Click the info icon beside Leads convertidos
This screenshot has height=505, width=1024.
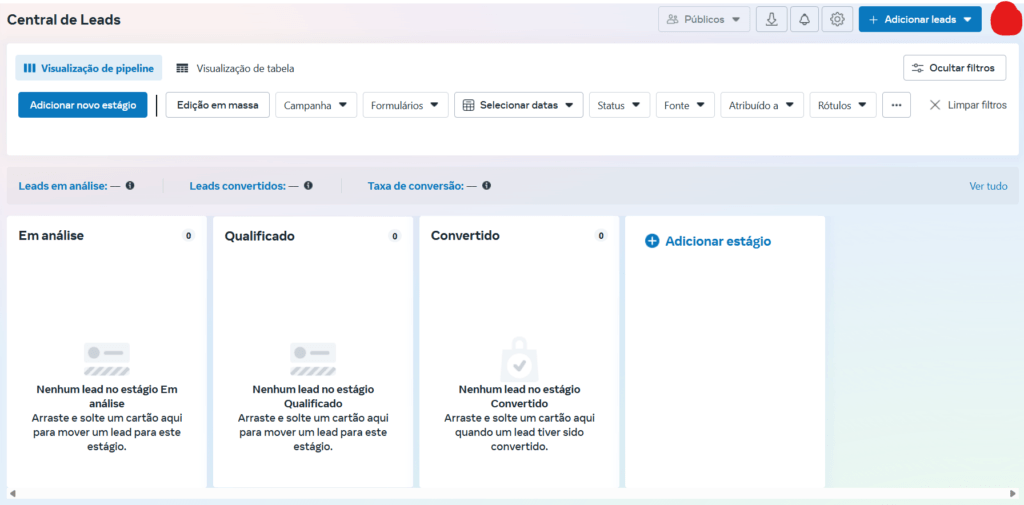point(308,186)
